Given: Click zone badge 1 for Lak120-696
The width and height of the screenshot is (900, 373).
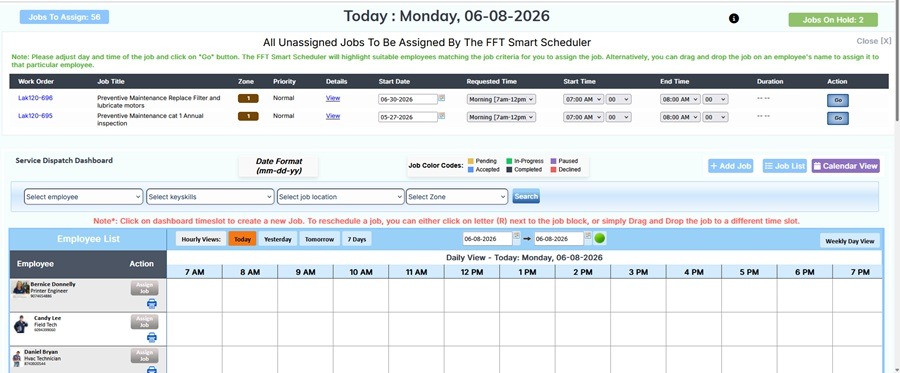Looking at the screenshot, I should point(248,98).
